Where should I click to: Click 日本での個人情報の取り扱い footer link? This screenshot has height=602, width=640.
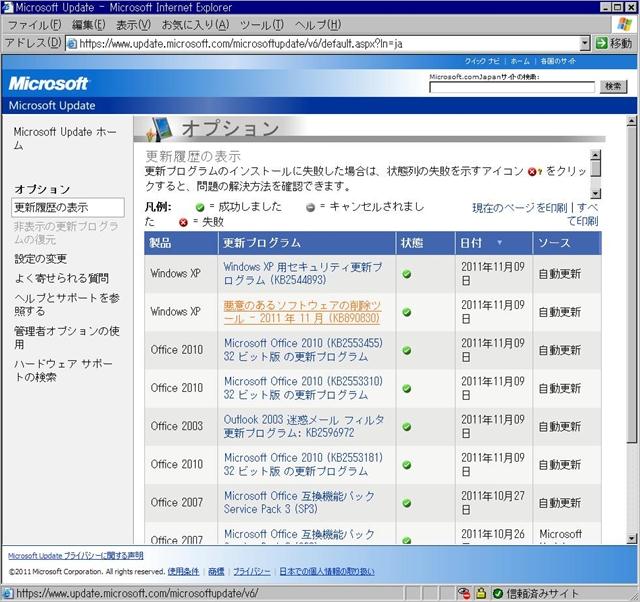tap(327, 571)
